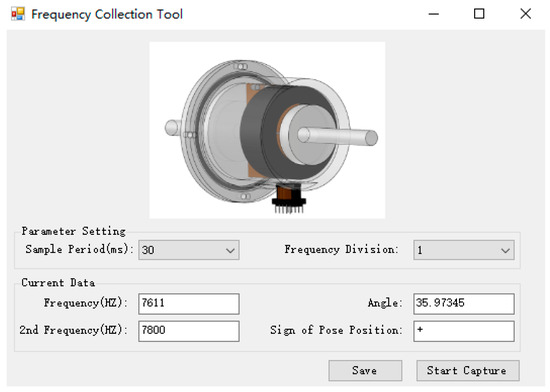The width and height of the screenshot is (550, 392).
Task: Minimize the Frequency Collection Tool window
Action: point(434,14)
